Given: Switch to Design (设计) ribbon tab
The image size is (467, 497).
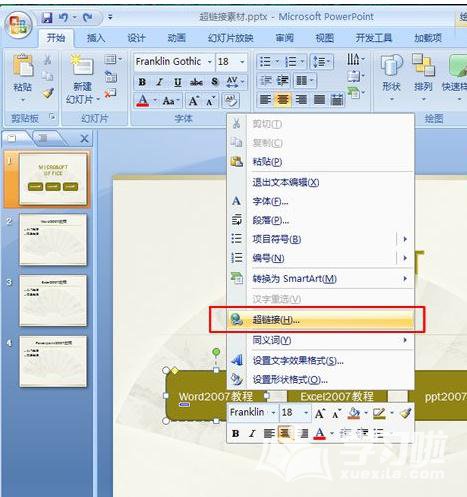Looking at the screenshot, I should click(137, 38).
